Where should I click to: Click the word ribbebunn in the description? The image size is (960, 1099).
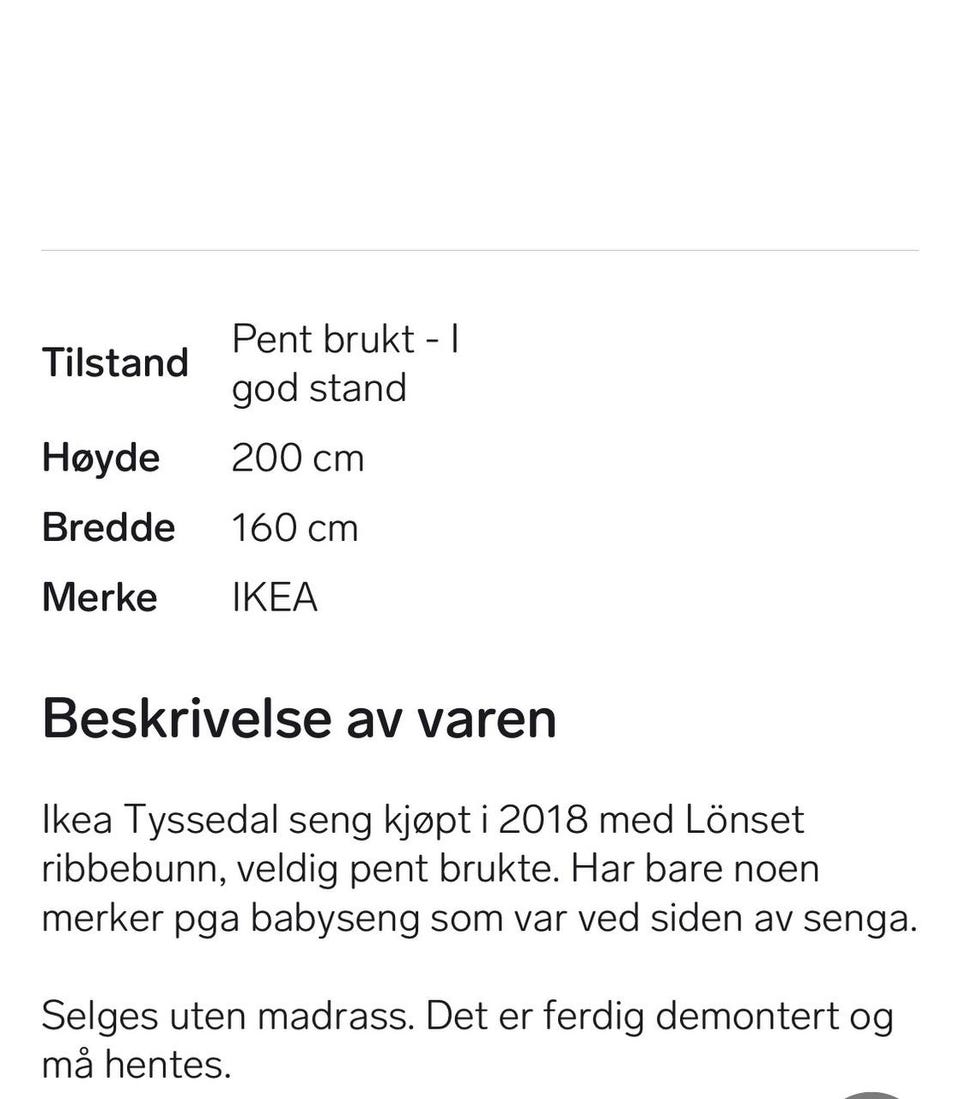[x=134, y=869]
